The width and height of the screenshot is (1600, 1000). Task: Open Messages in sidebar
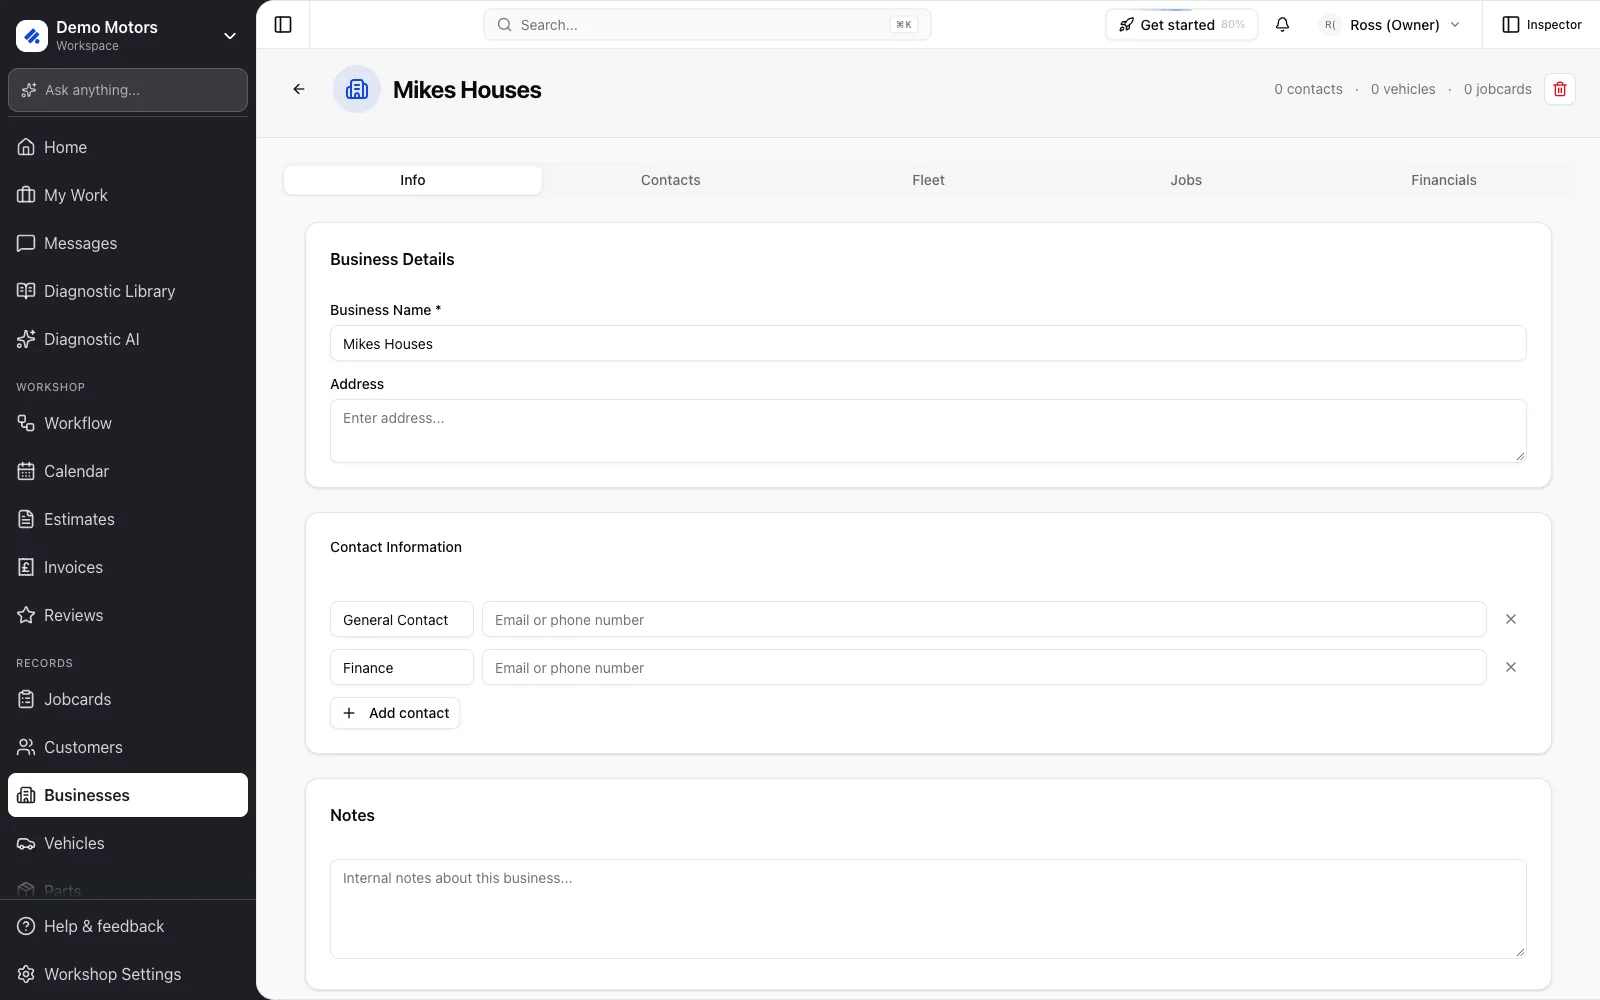coord(128,243)
